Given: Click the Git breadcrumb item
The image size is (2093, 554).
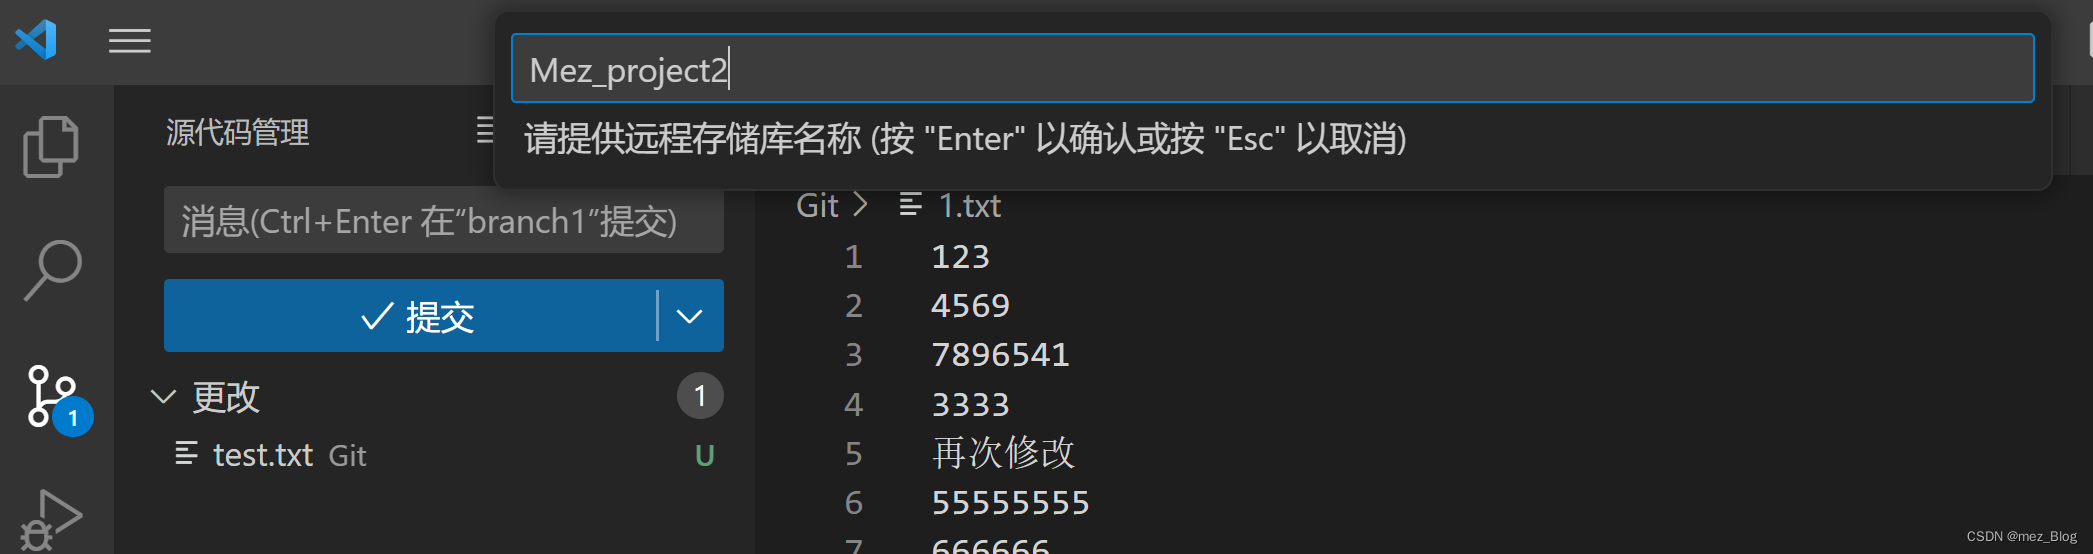Looking at the screenshot, I should pos(817,205).
